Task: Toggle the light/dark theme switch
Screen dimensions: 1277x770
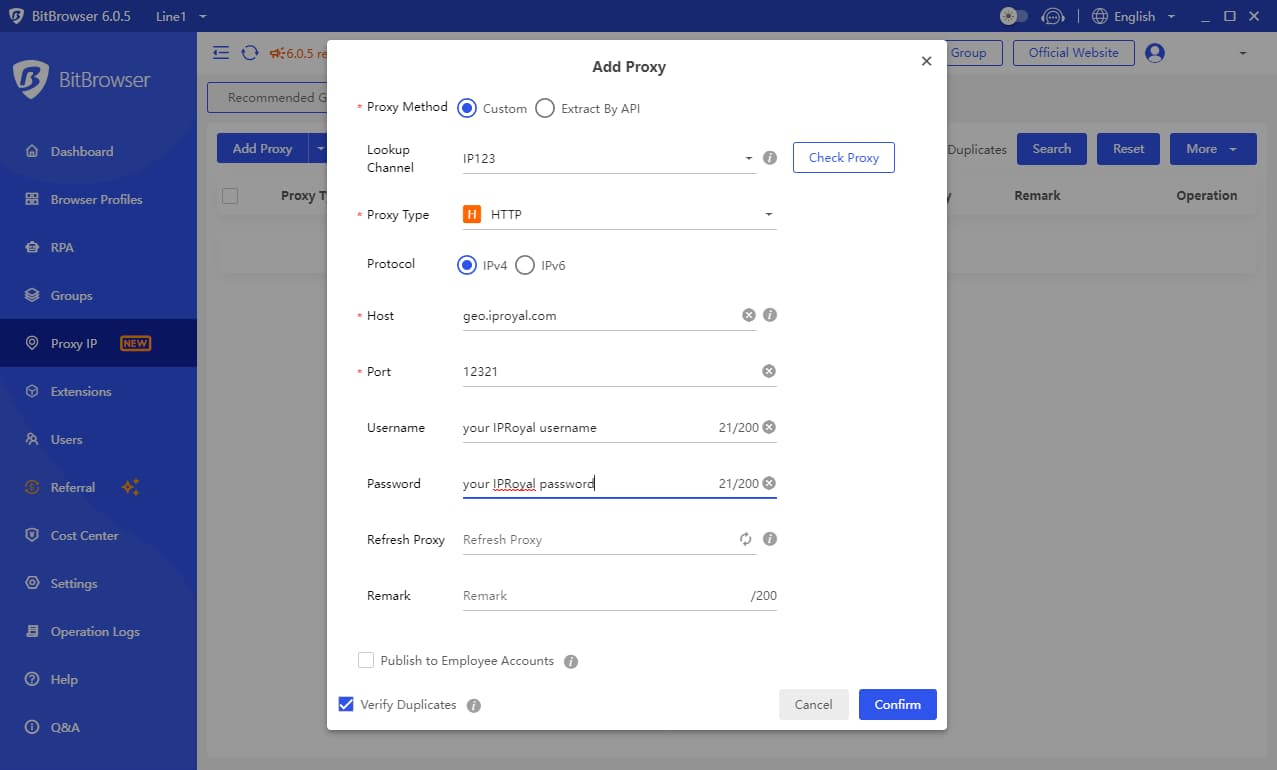Action: [1013, 16]
